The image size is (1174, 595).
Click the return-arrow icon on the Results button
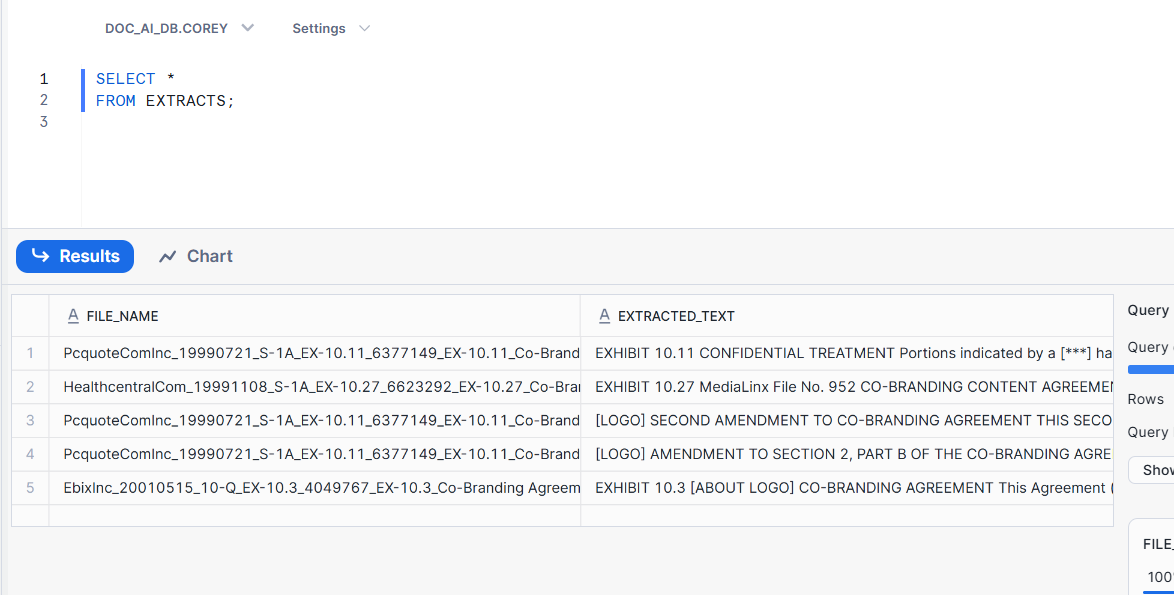[39, 256]
